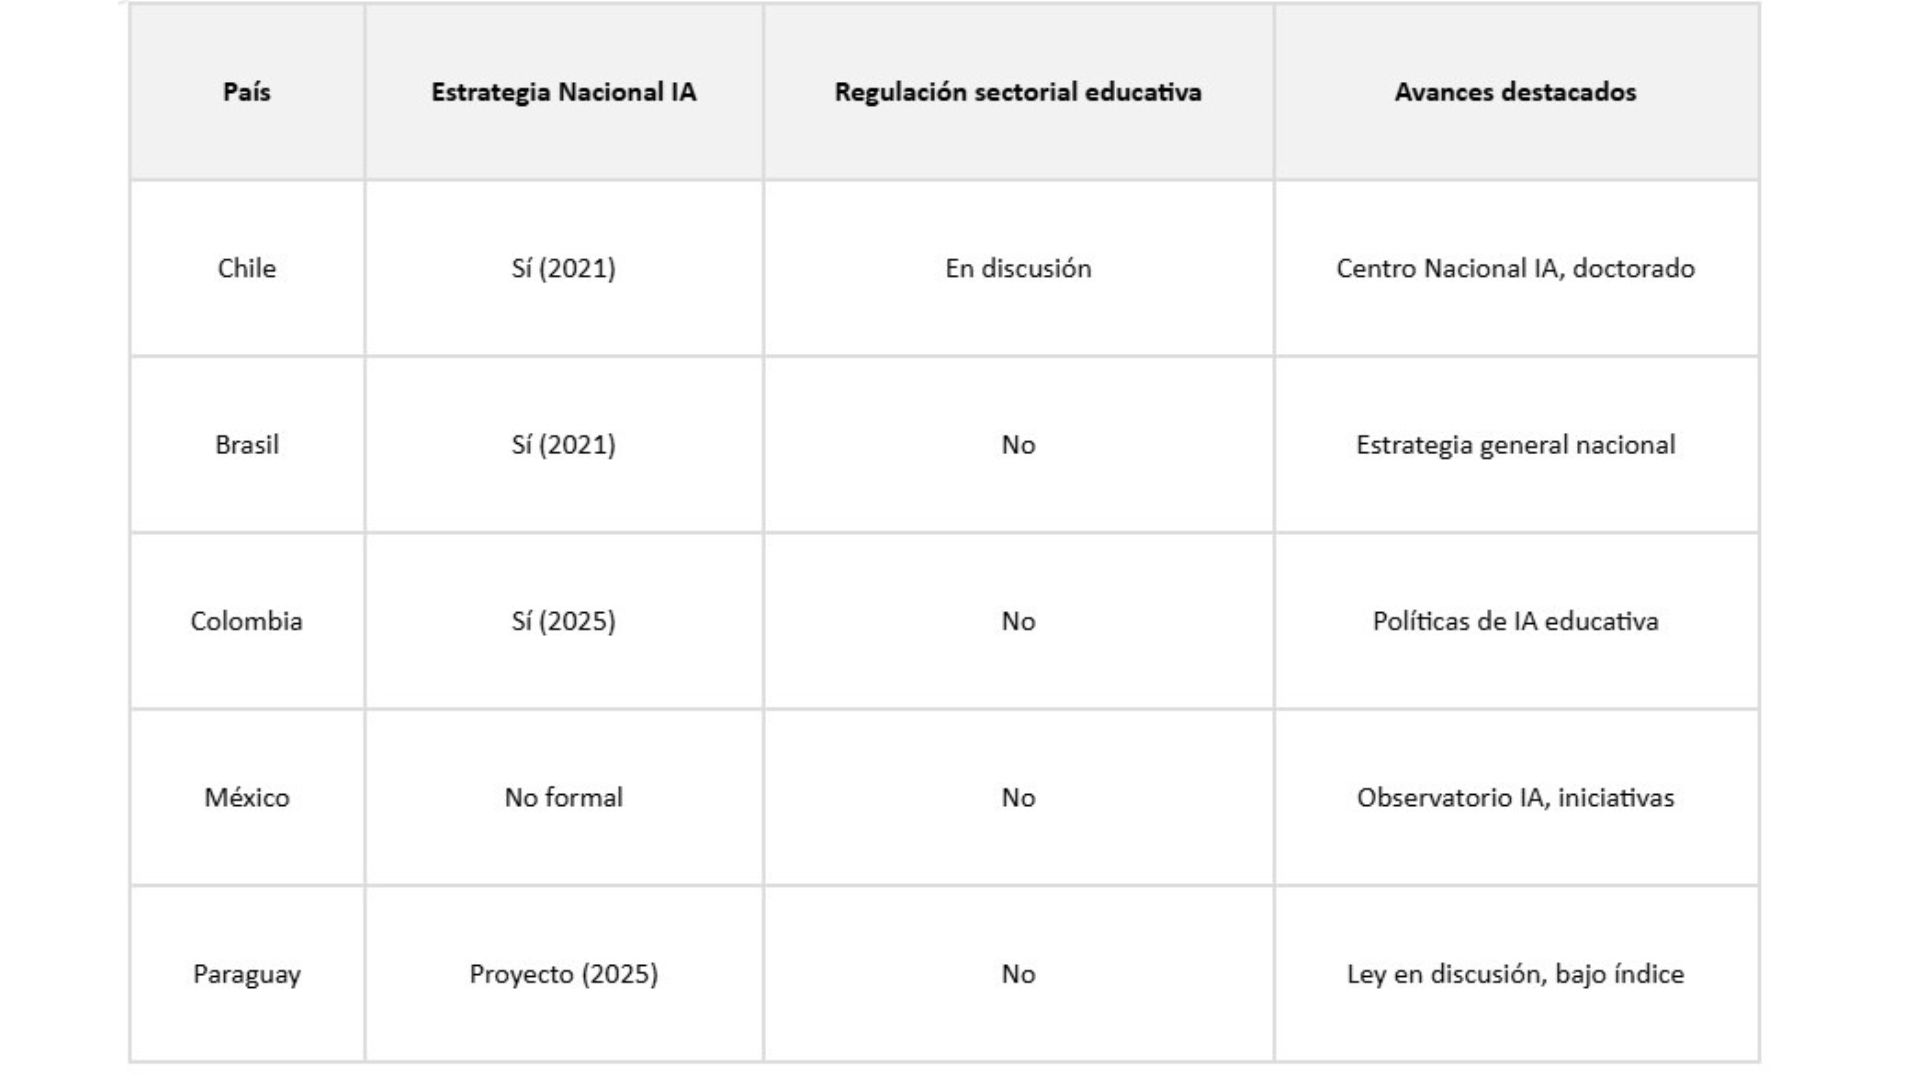
Task: Click the Chile country cell
Action: pyautogui.click(x=246, y=268)
